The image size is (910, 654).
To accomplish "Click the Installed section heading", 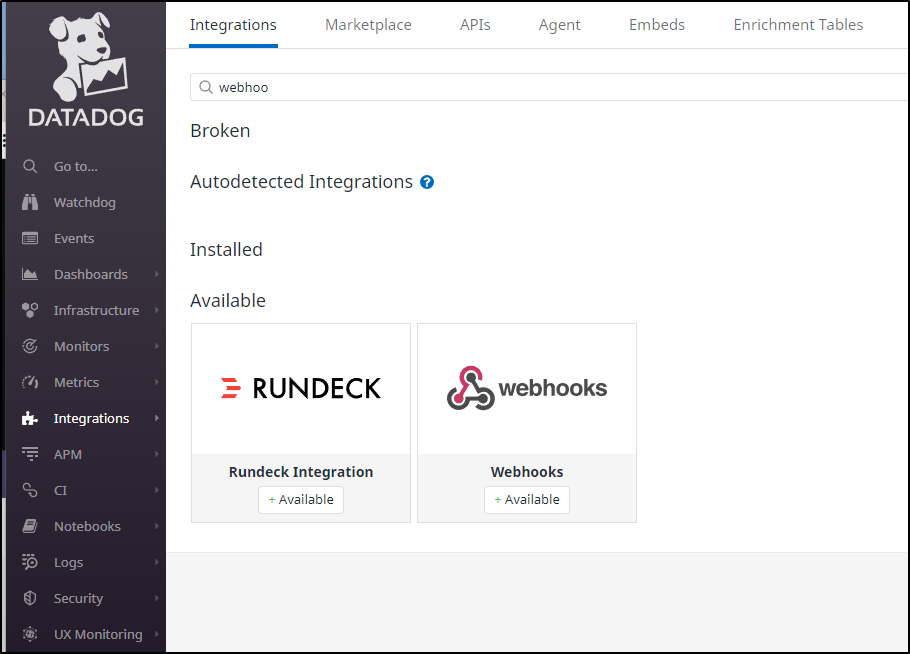I will 226,250.
